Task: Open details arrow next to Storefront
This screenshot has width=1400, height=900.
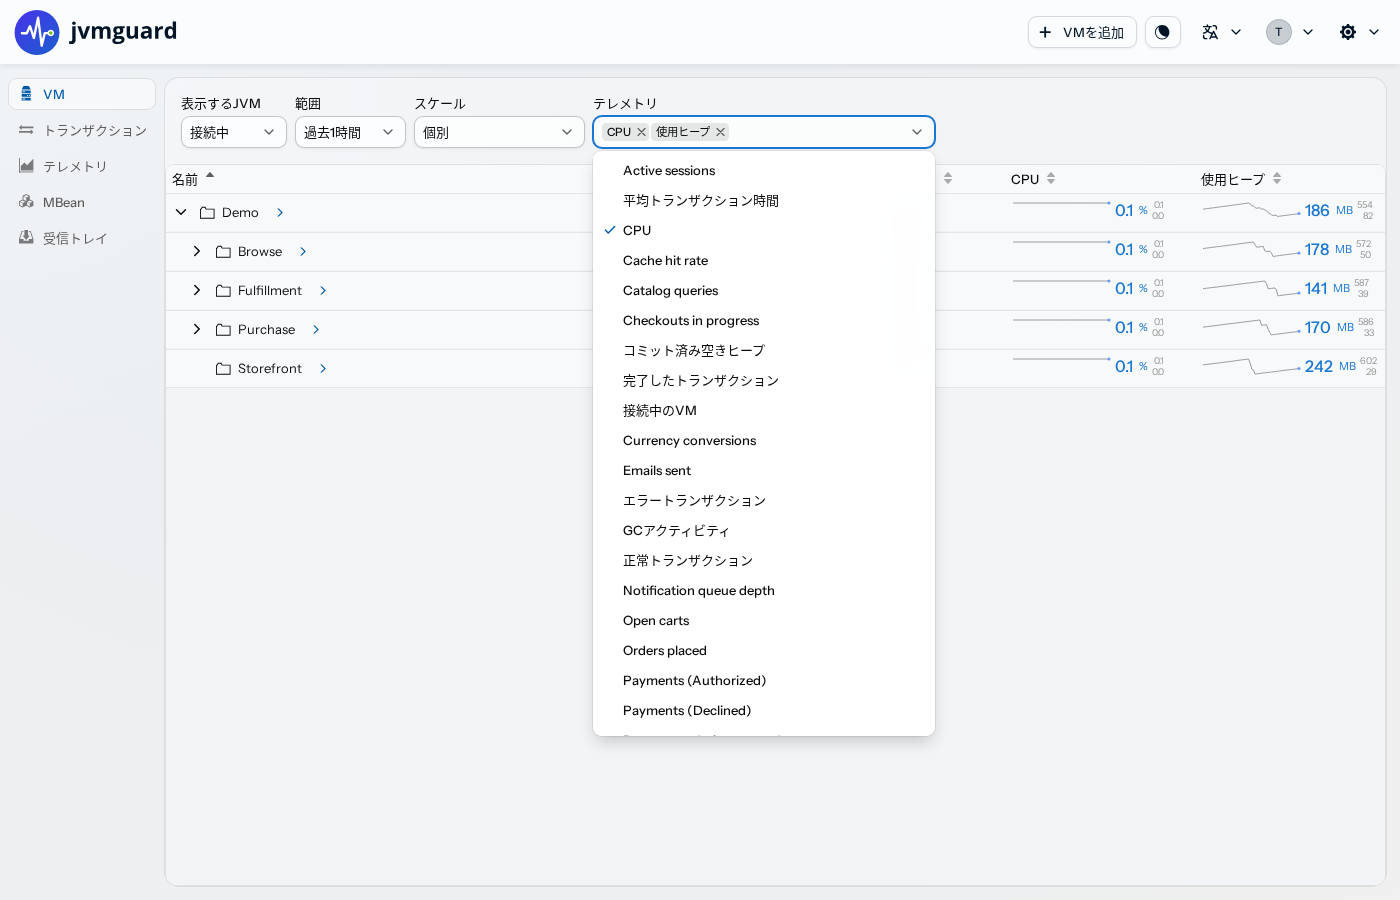Action: pos(323,369)
